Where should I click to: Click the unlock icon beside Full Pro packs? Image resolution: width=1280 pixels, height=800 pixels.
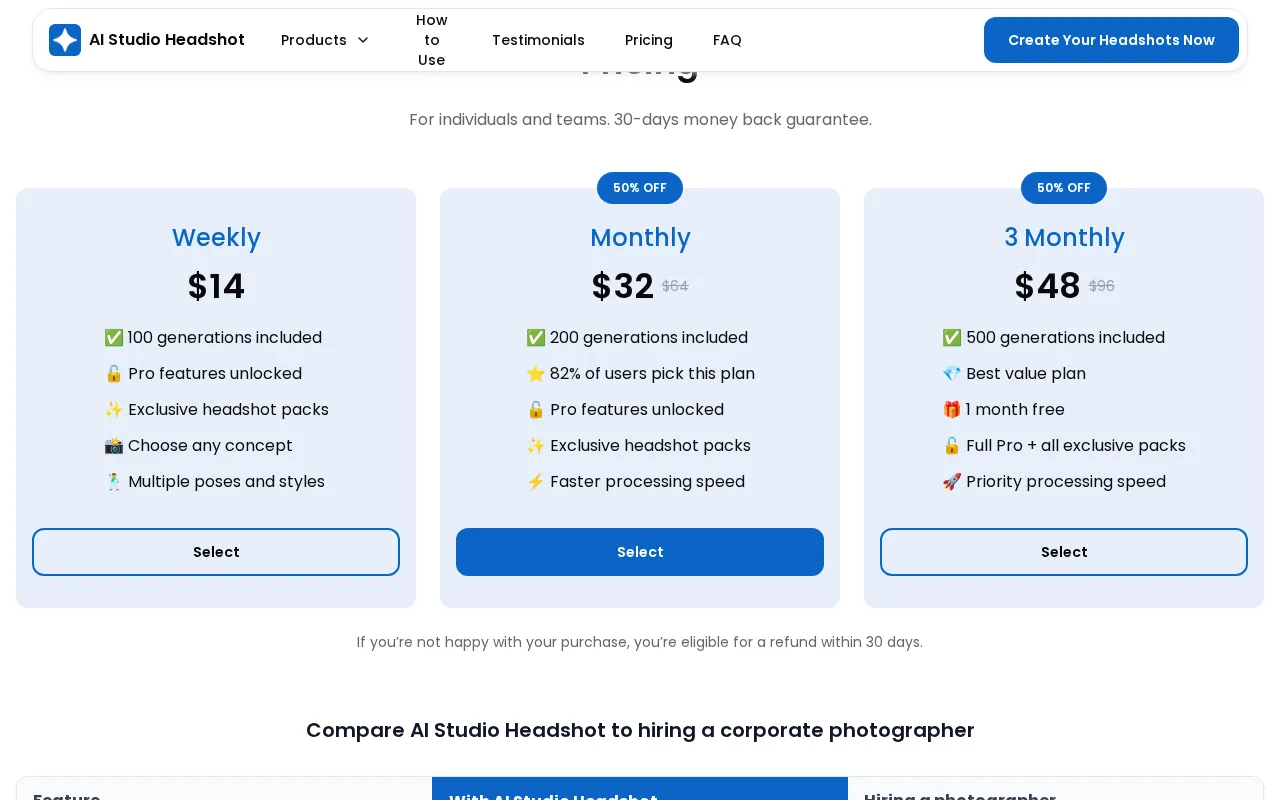(951, 446)
